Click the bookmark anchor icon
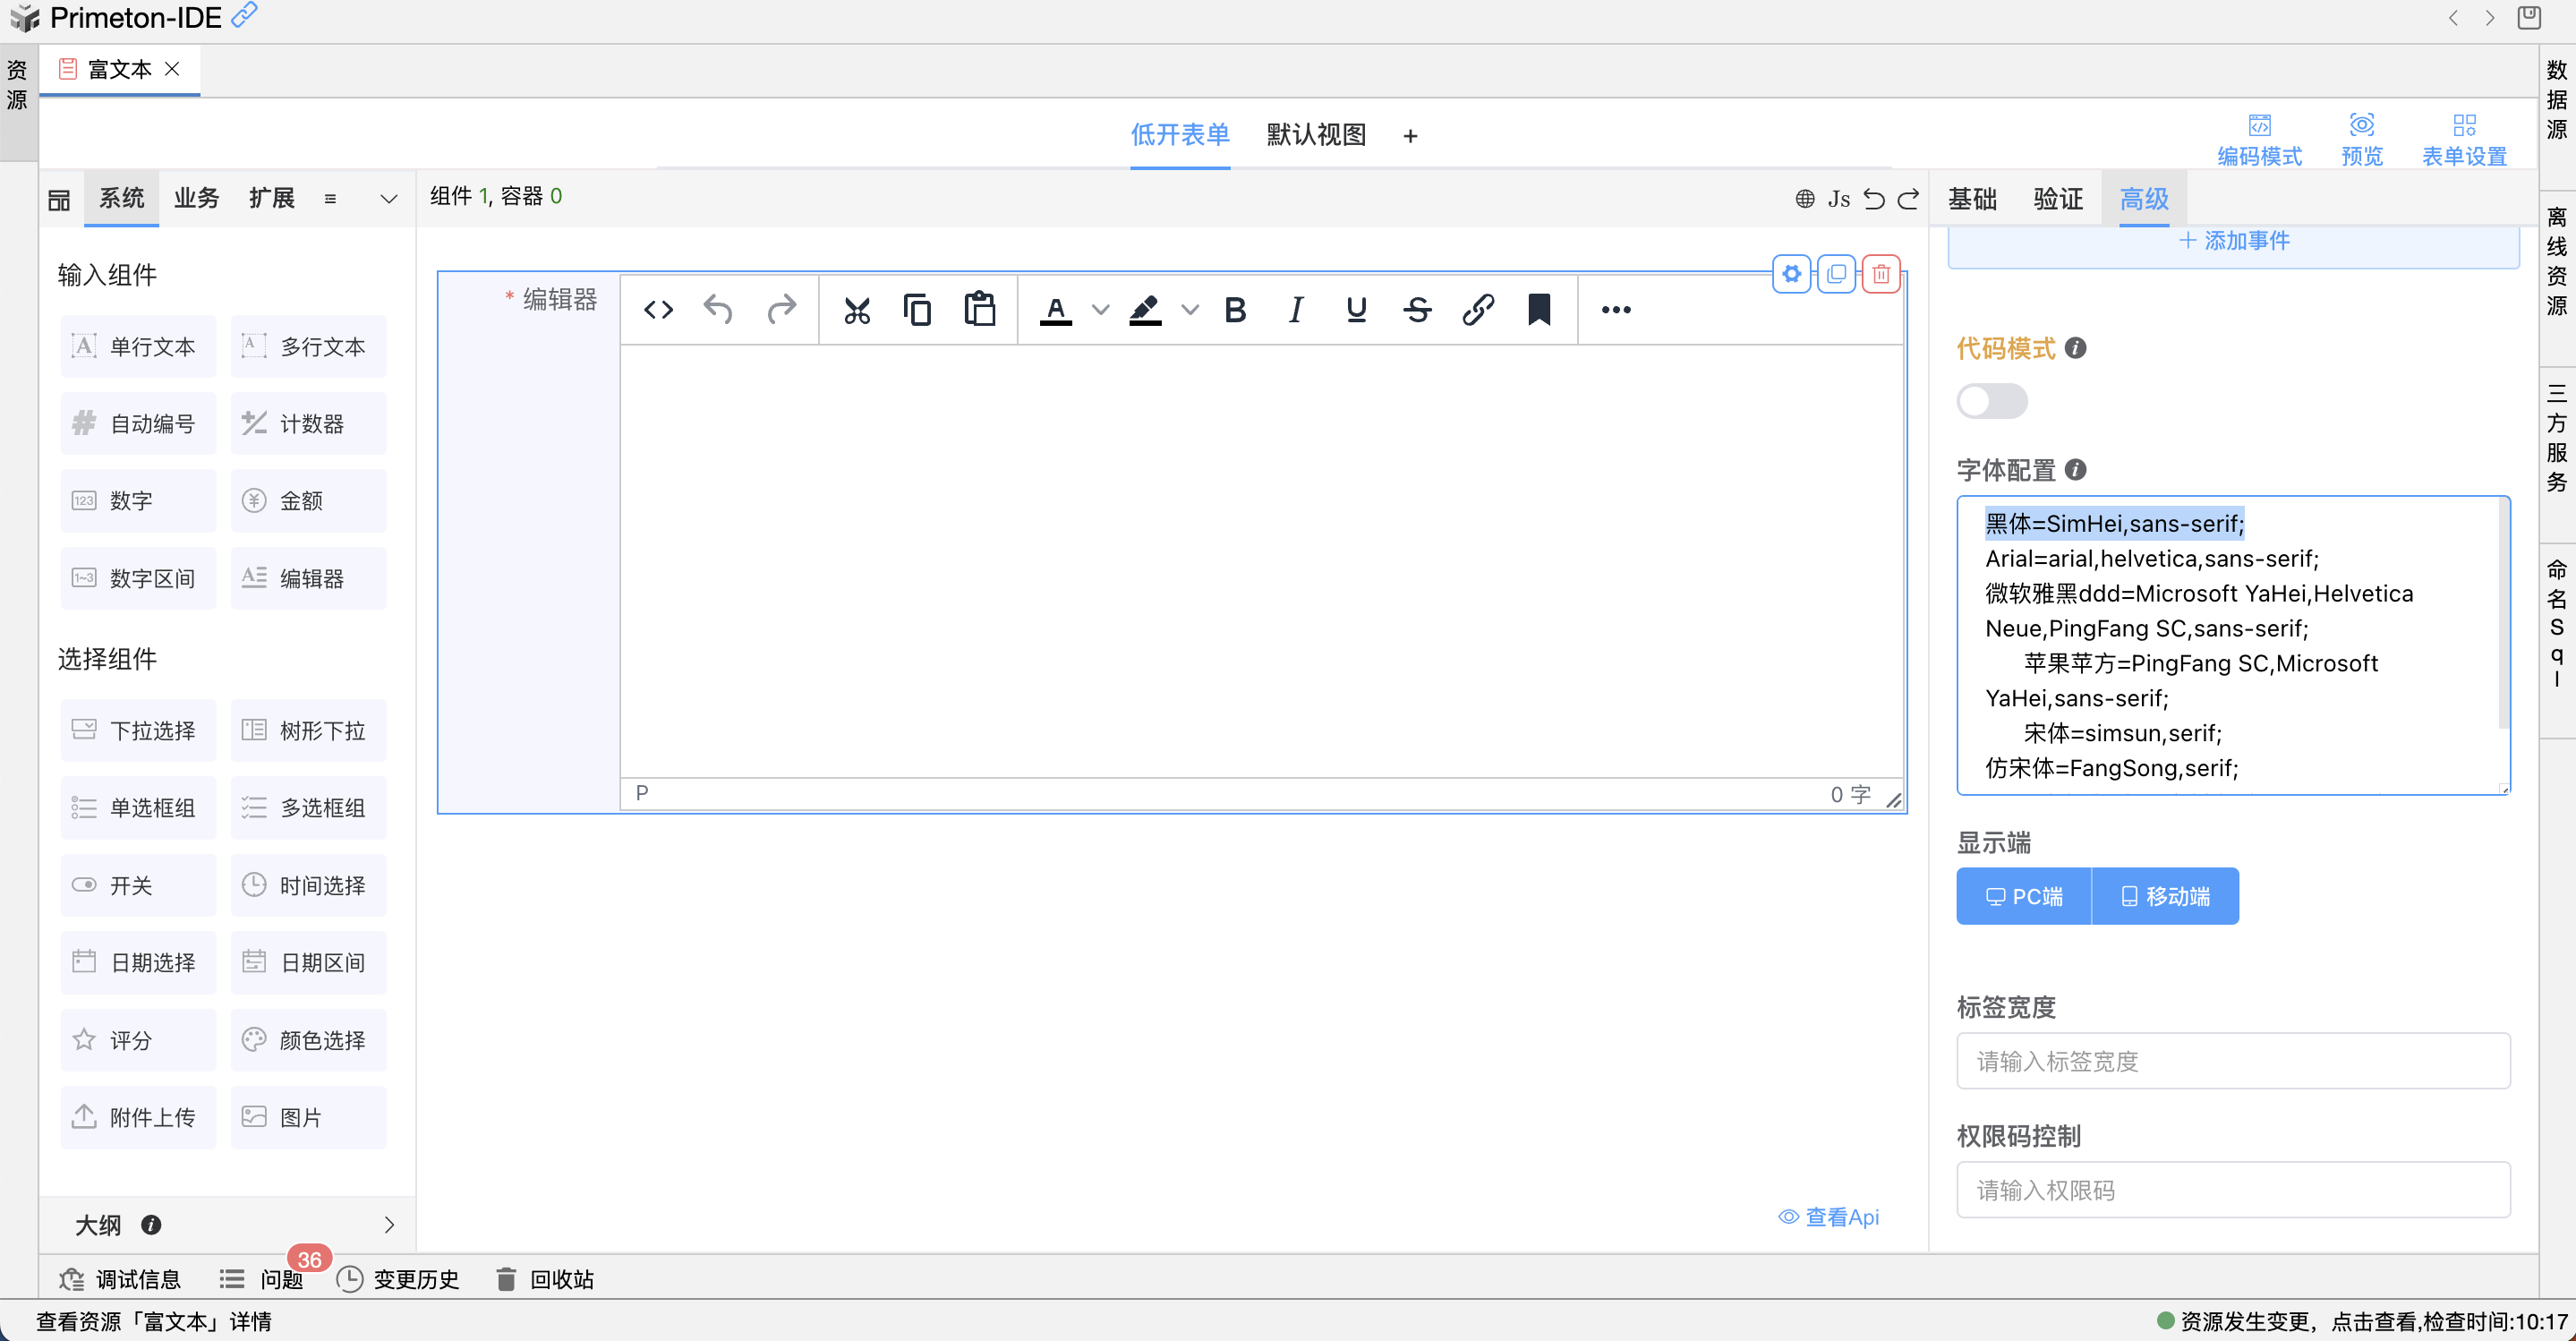This screenshot has height=1341, width=2576. coord(1538,310)
